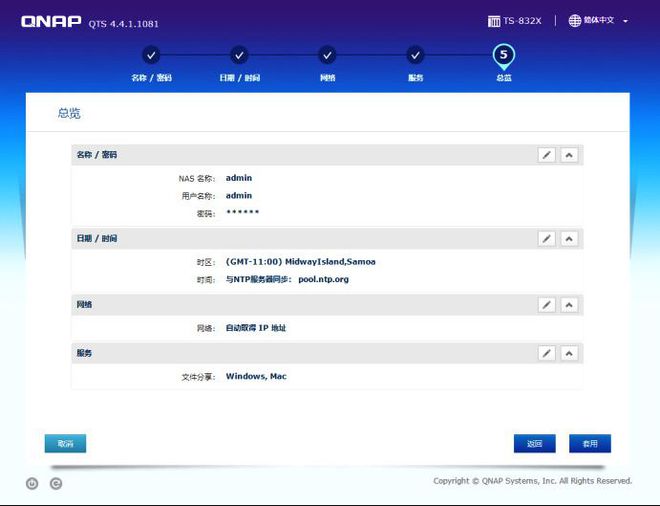Image resolution: width=660 pixels, height=506 pixels.
Task: Click the 取消 cancel button
Action: click(65, 443)
